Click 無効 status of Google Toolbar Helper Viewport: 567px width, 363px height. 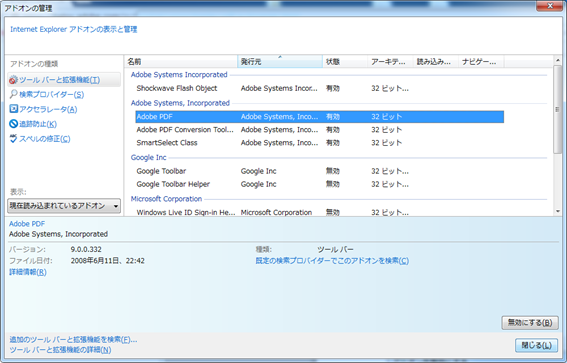[x=333, y=184]
